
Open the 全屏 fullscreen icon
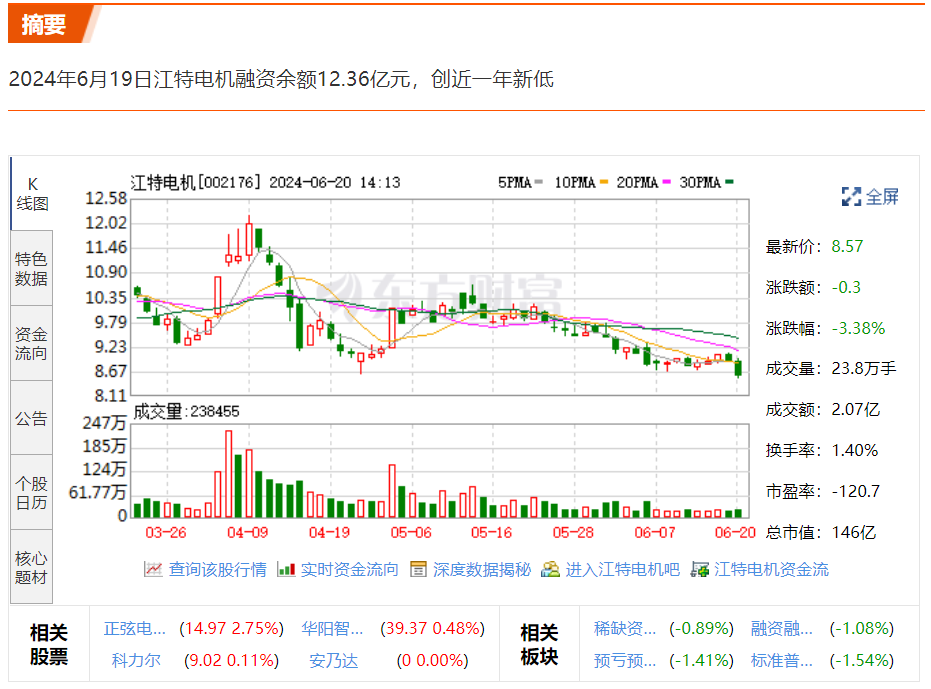[x=851, y=197]
